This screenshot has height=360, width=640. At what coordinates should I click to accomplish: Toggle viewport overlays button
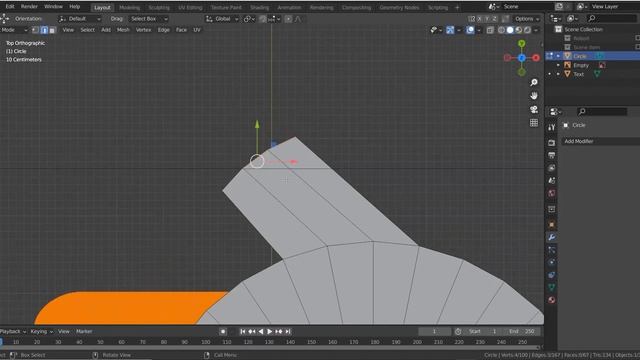470,30
